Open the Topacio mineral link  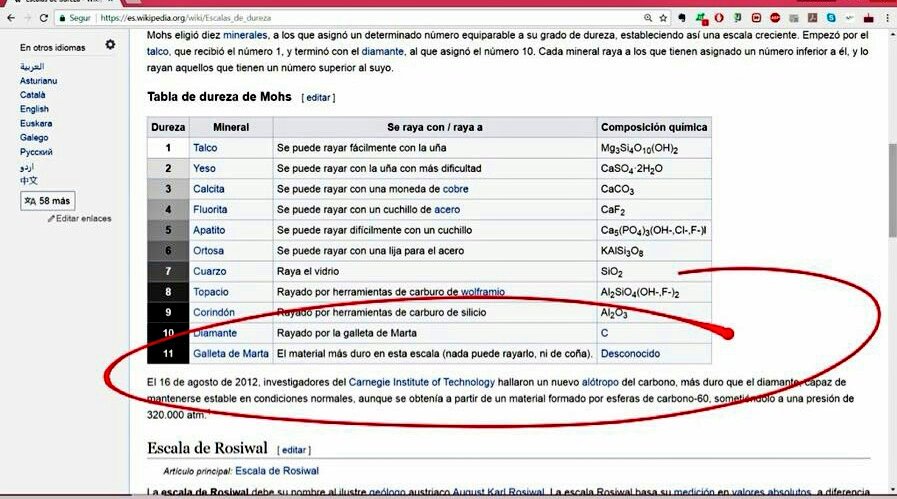point(211,292)
